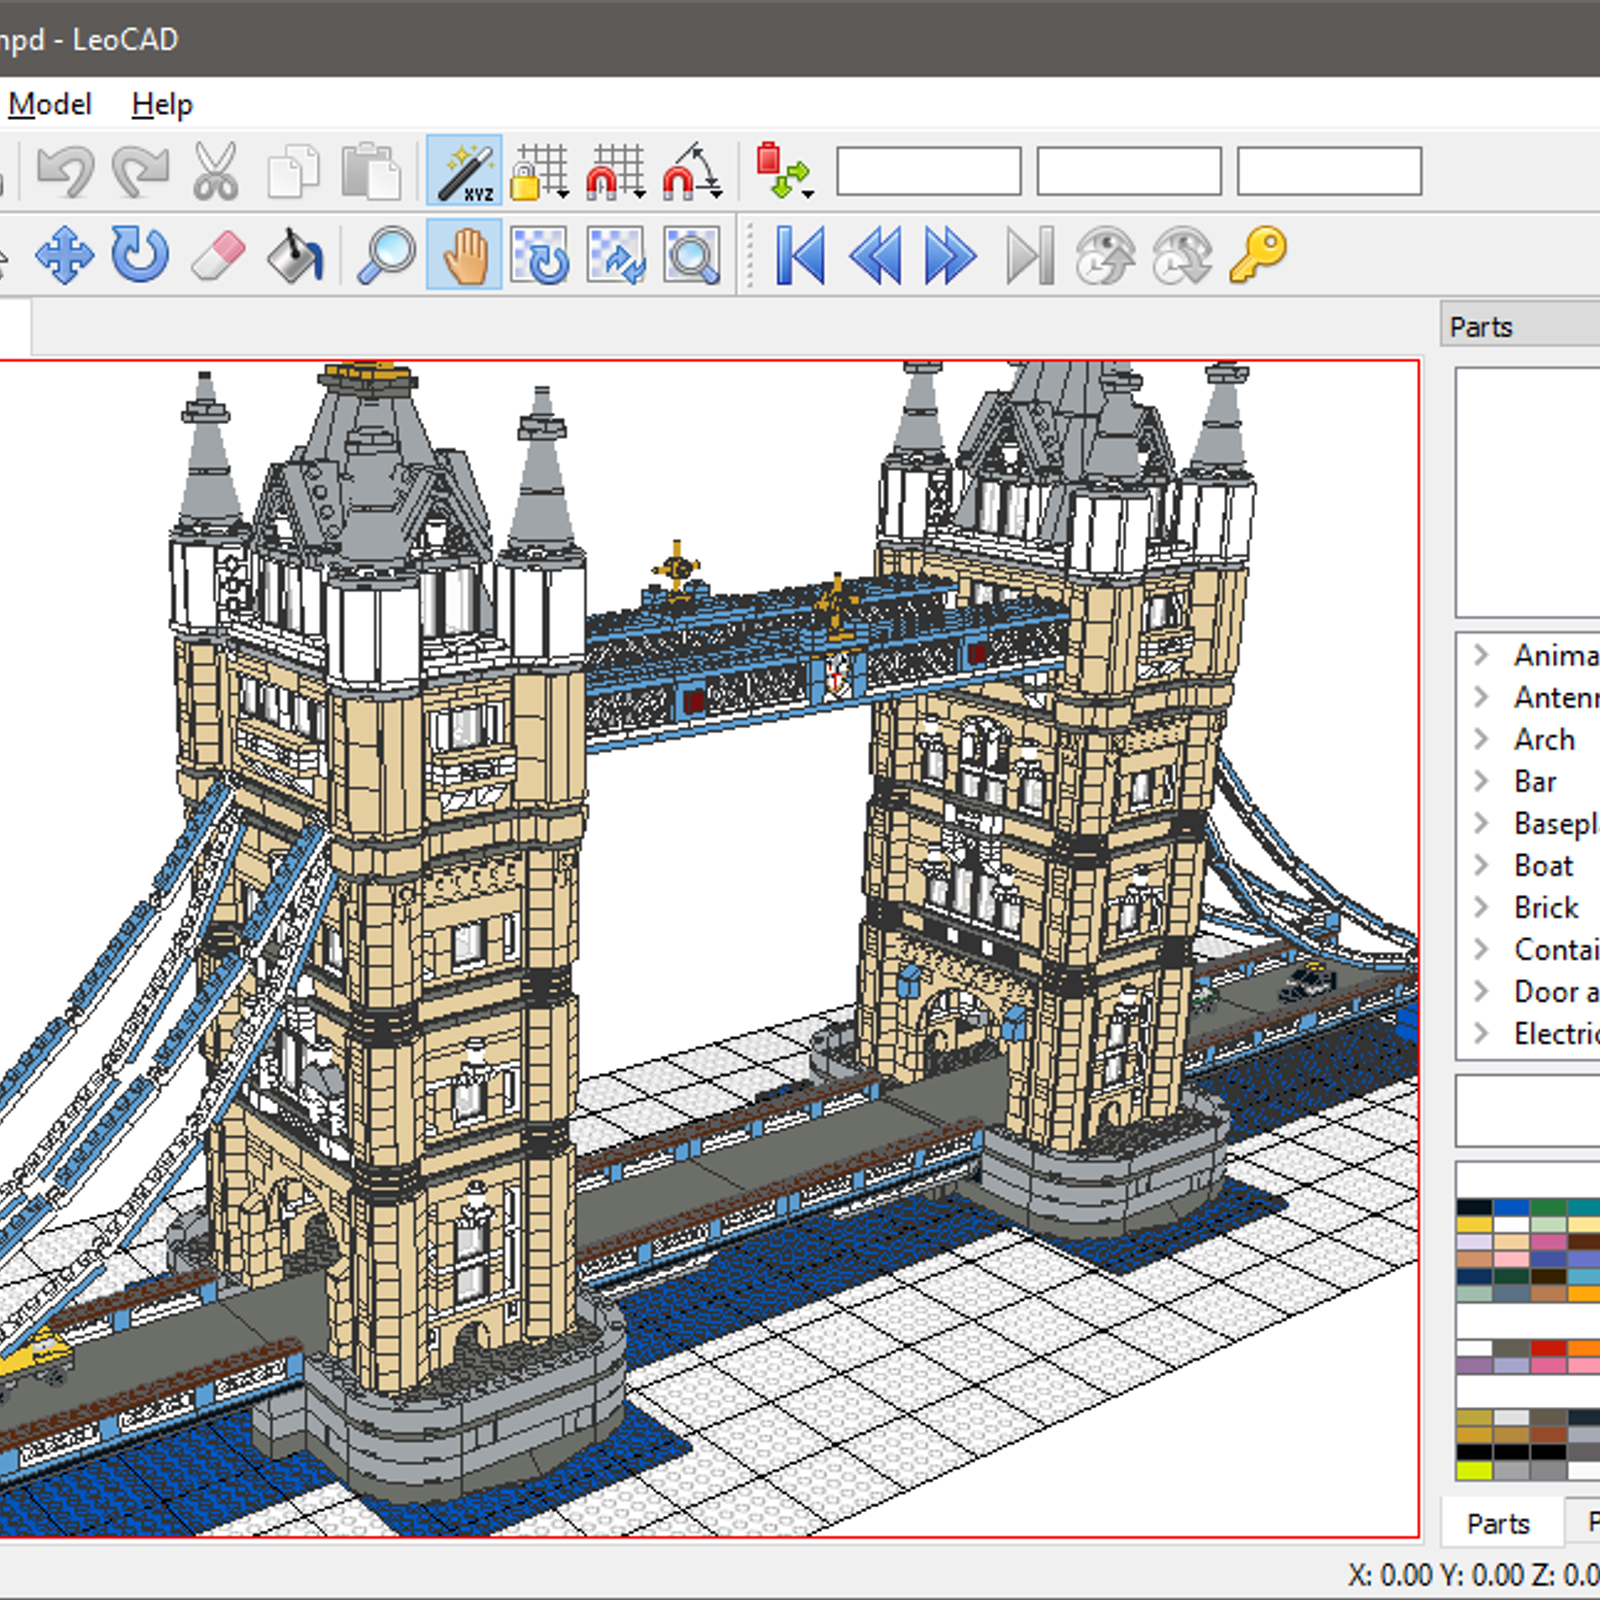1600x1600 pixels.
Task: Pick the red color swatch
Action: [x=1548, y=1348]
